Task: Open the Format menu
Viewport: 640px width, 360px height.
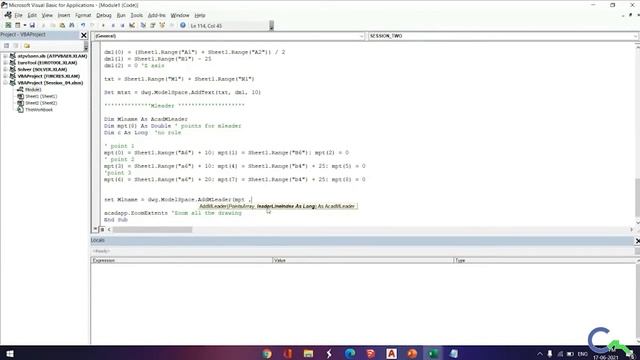Action: pos(83,15)
